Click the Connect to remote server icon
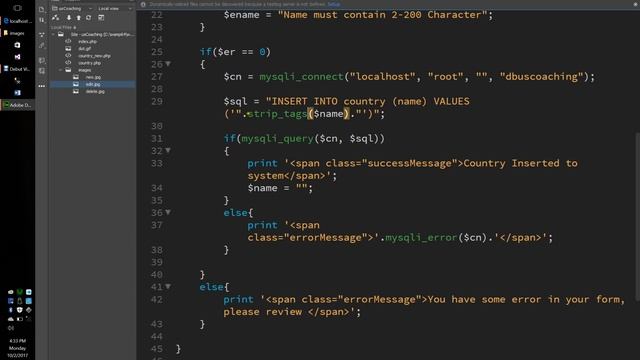The image size is (640, 360). click(56, 18)
